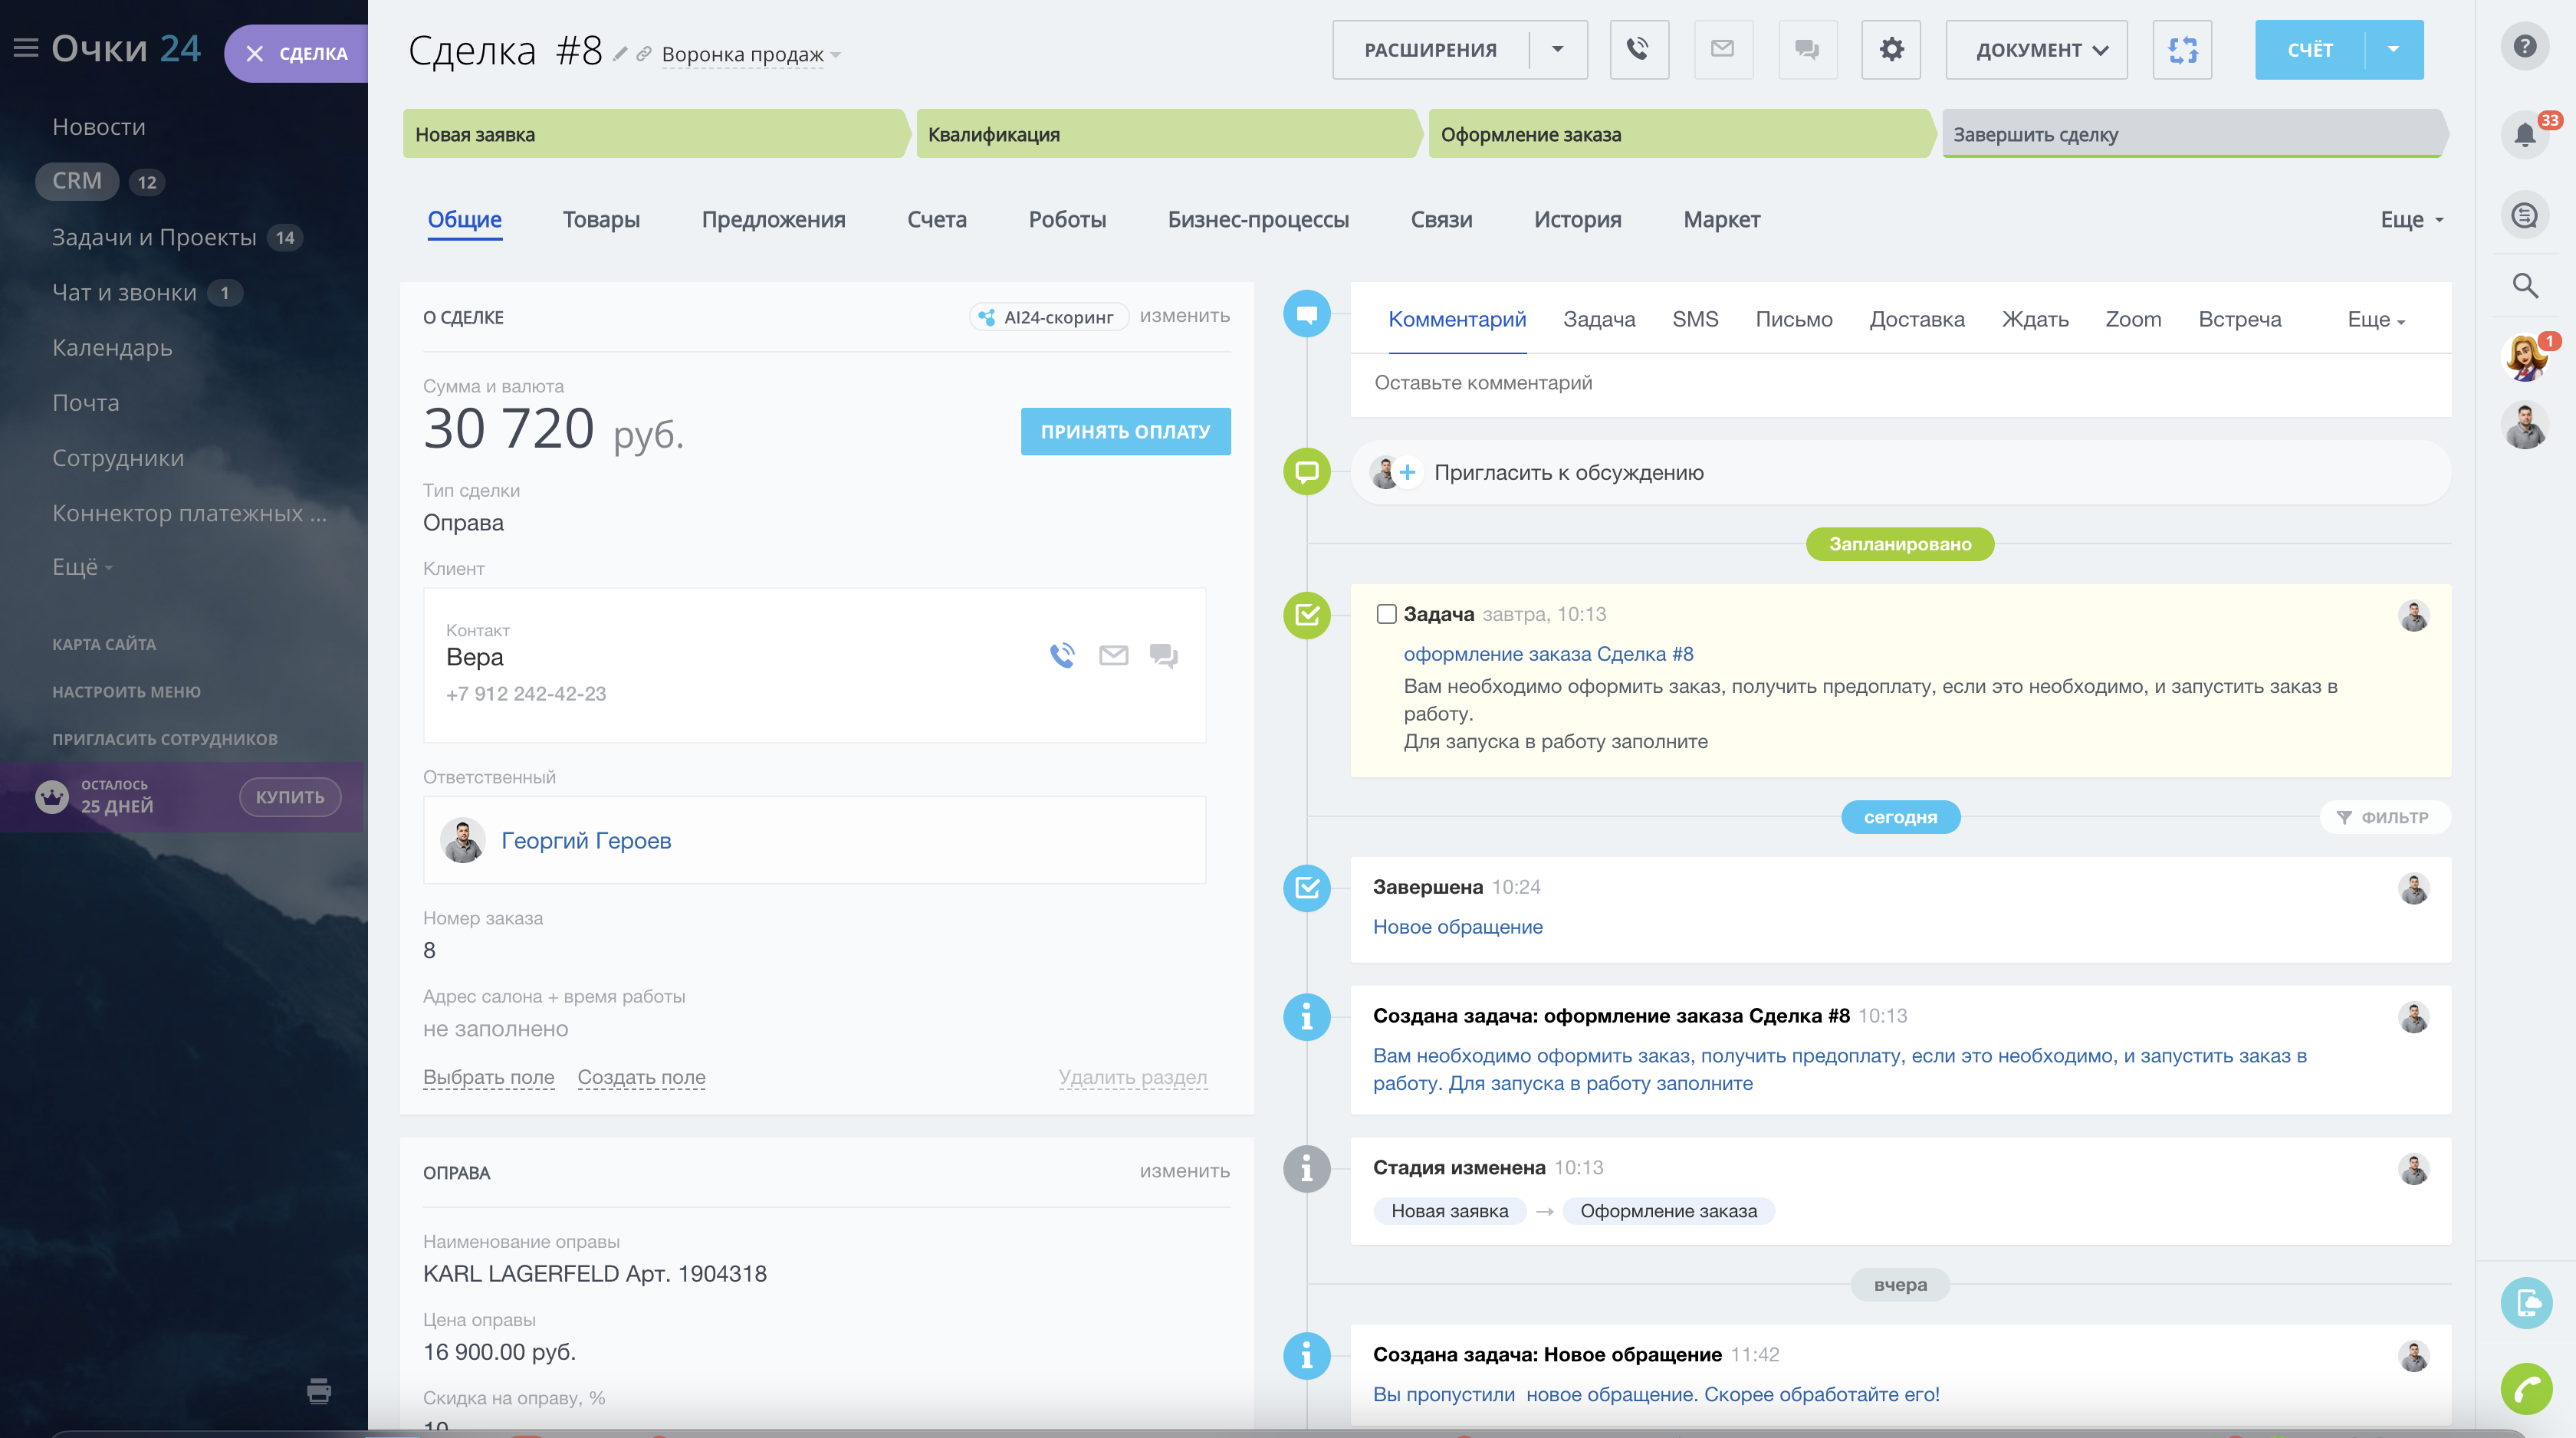Open the hamburger menu toggle
This screenshot has height=1438, width=2576.
(26, 48)
